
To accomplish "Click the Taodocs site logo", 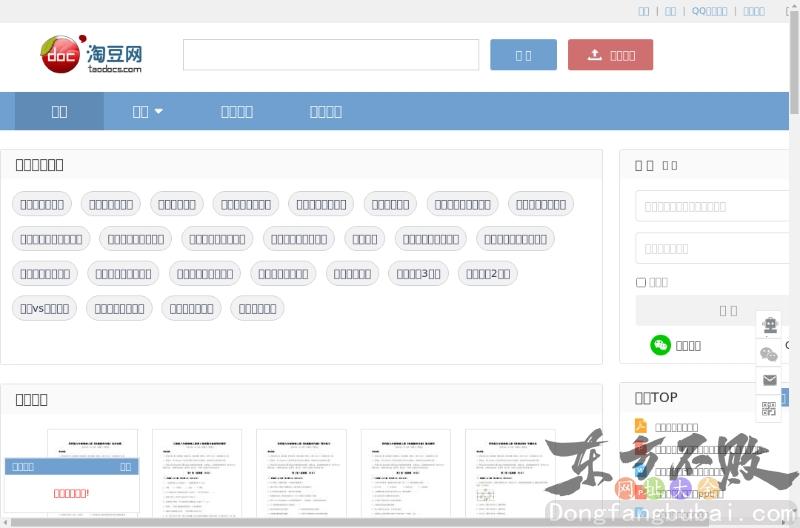I will pos(92,55).
